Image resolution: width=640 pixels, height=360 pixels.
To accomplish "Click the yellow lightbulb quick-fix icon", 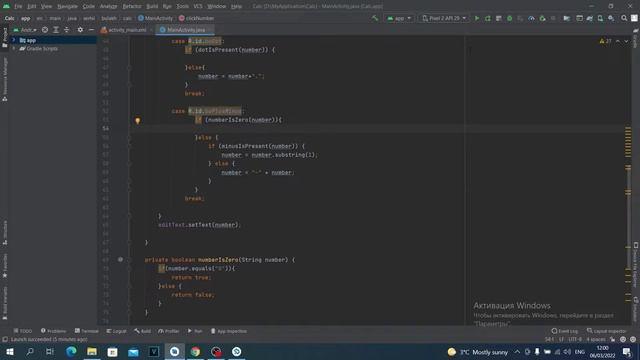I will tap(138, 120).
